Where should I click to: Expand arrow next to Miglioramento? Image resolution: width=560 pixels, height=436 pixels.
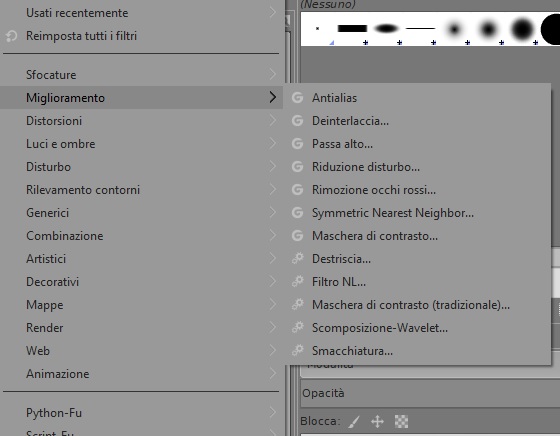coord(272,97)
